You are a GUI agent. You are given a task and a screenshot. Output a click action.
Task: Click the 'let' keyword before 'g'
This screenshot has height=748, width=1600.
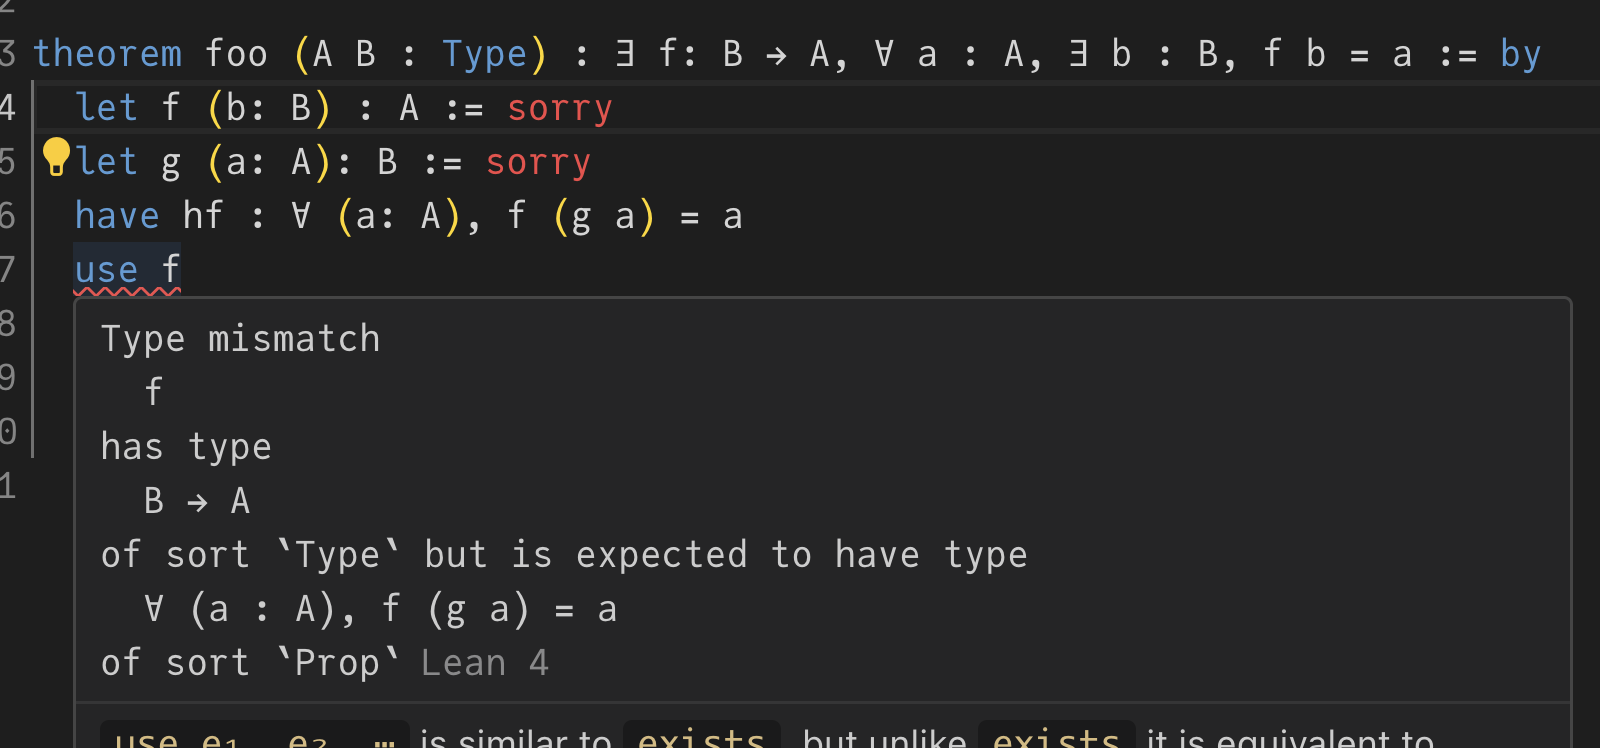pos(106,162)
